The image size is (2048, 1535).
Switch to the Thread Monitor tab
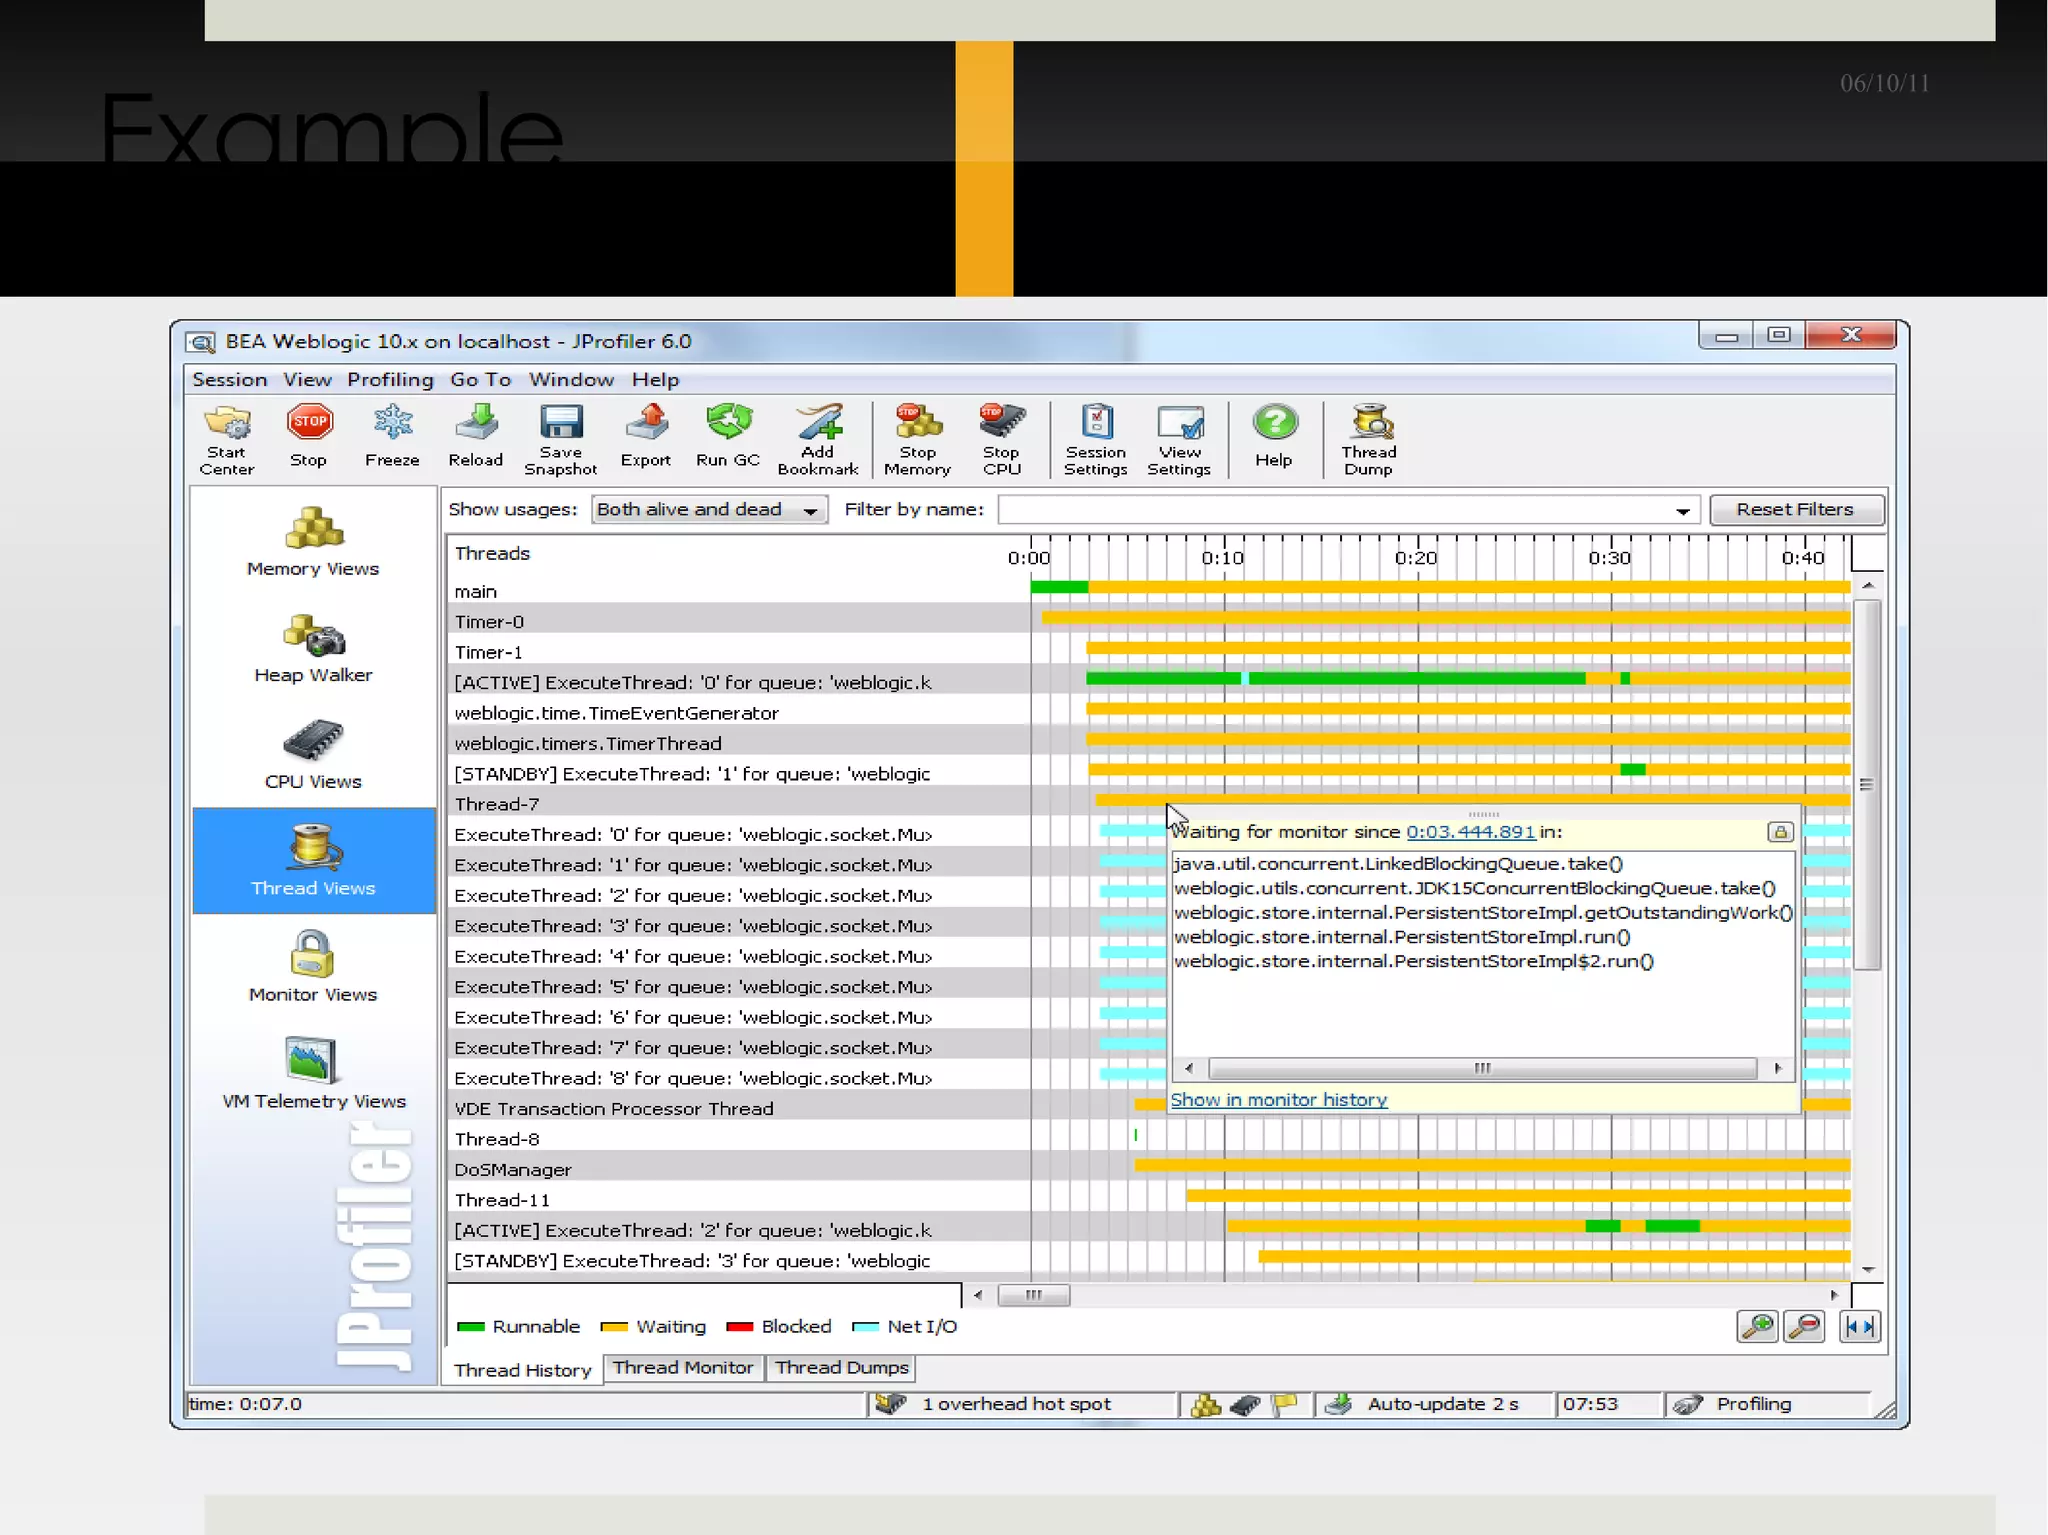(682, 1367)
